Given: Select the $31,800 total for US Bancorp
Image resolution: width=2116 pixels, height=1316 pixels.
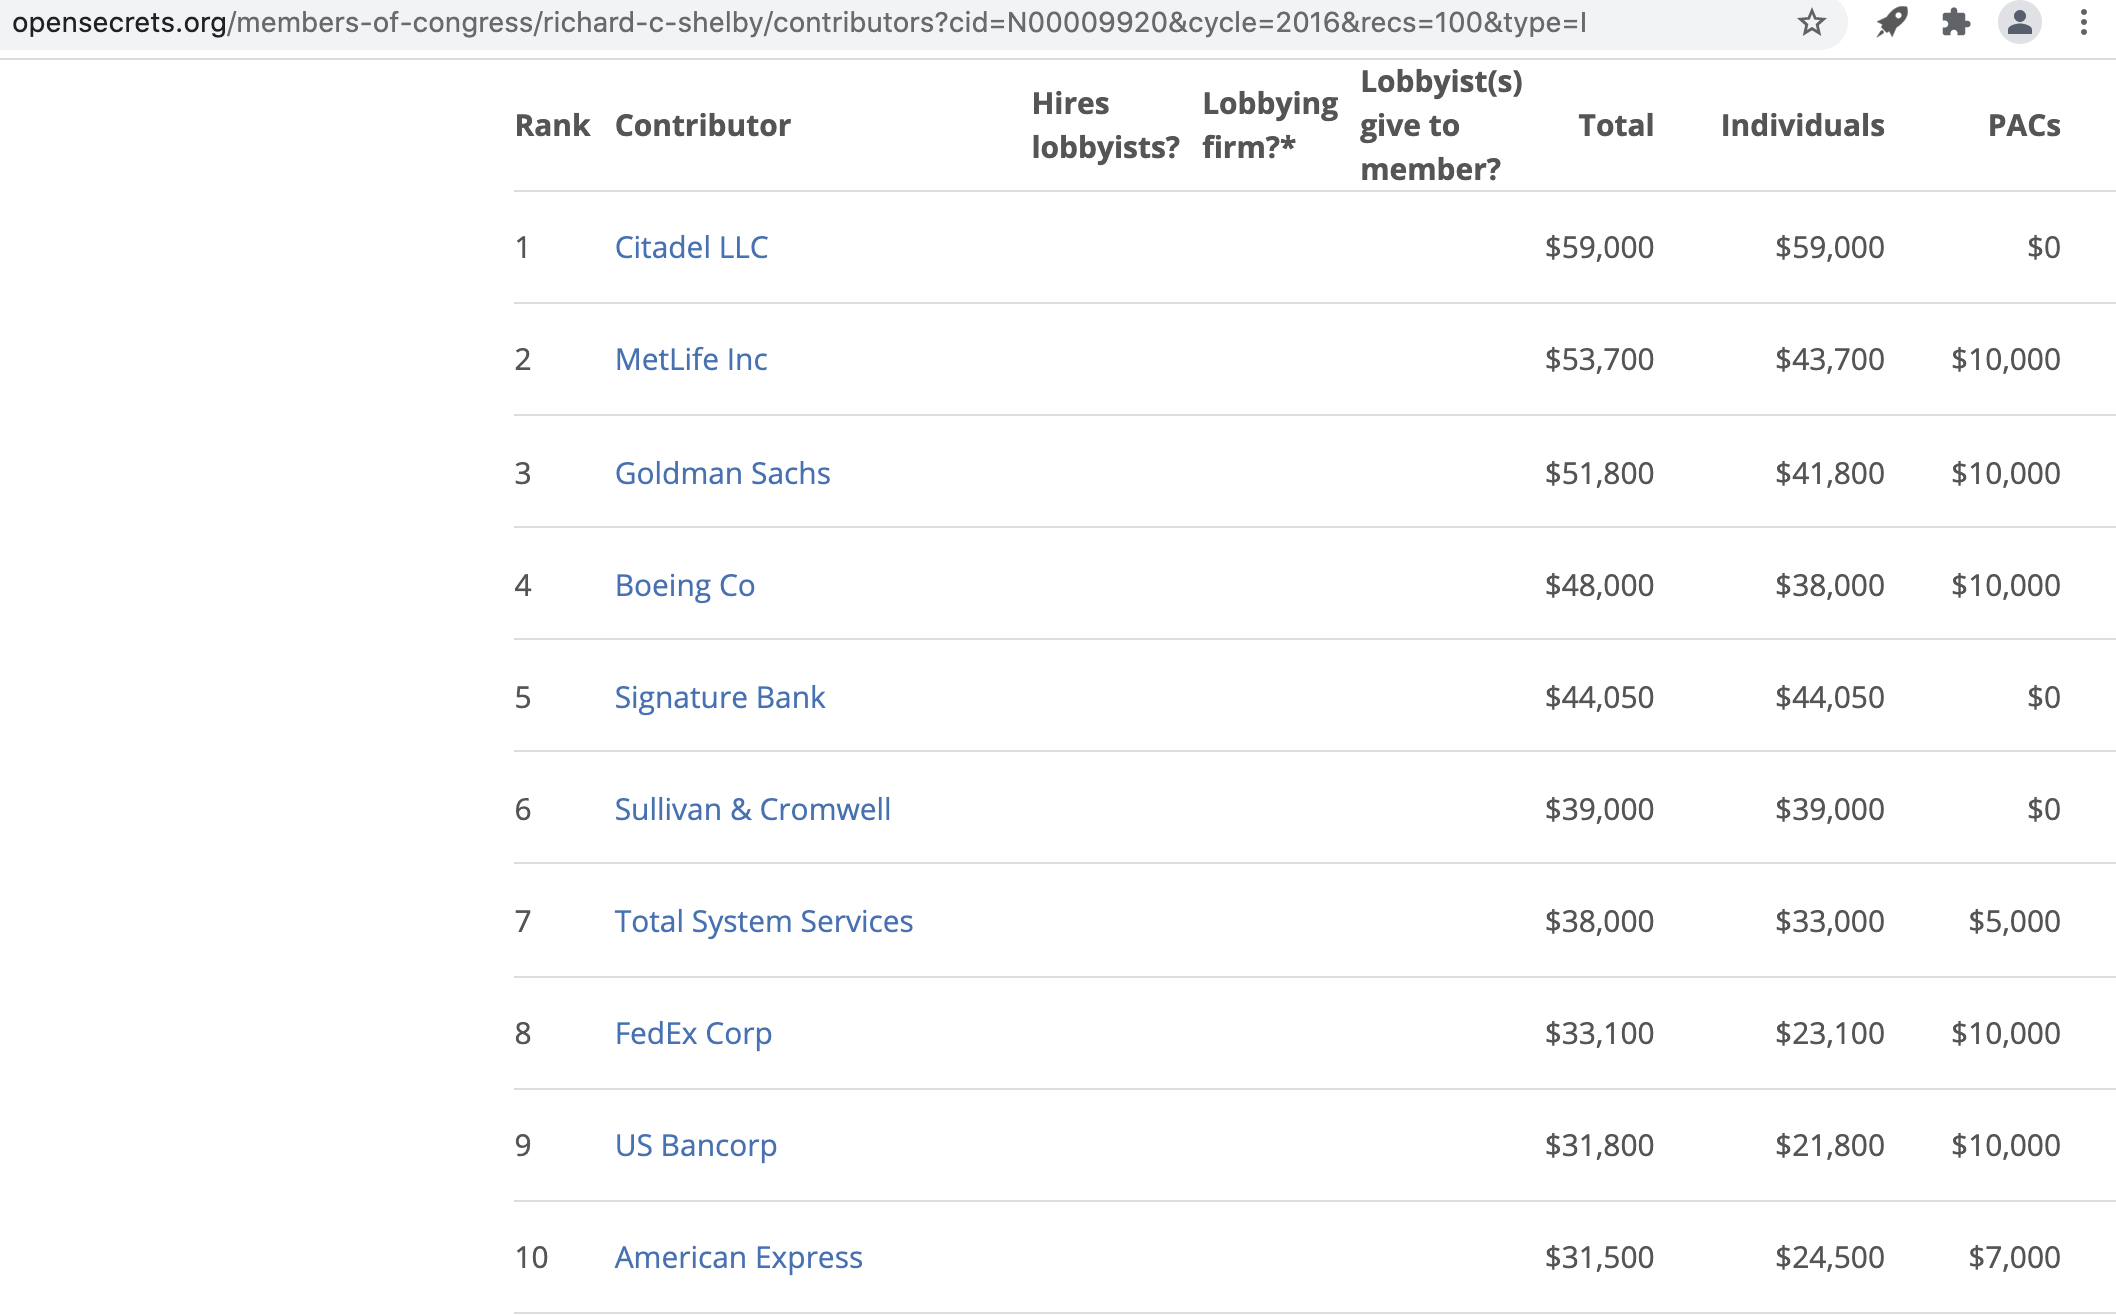Looking at the screenshot, I should point(1599,1145).
